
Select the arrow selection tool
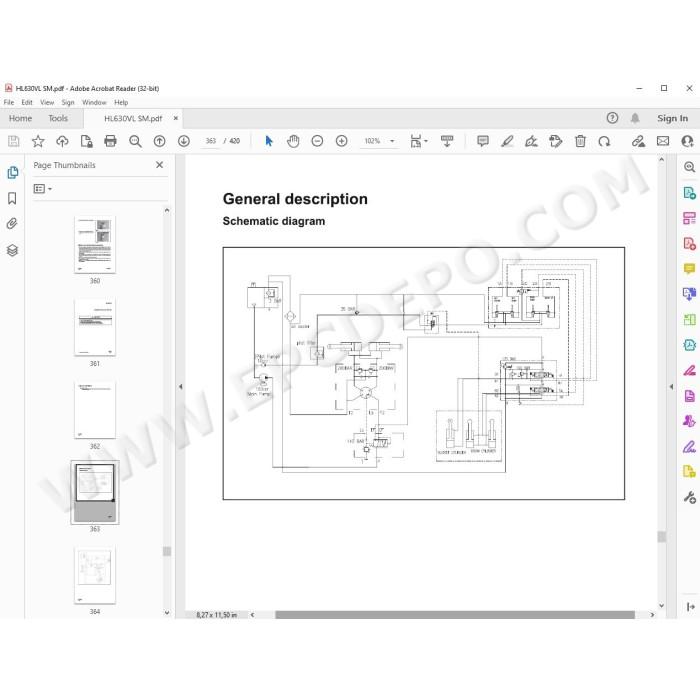tap(269, 142)
